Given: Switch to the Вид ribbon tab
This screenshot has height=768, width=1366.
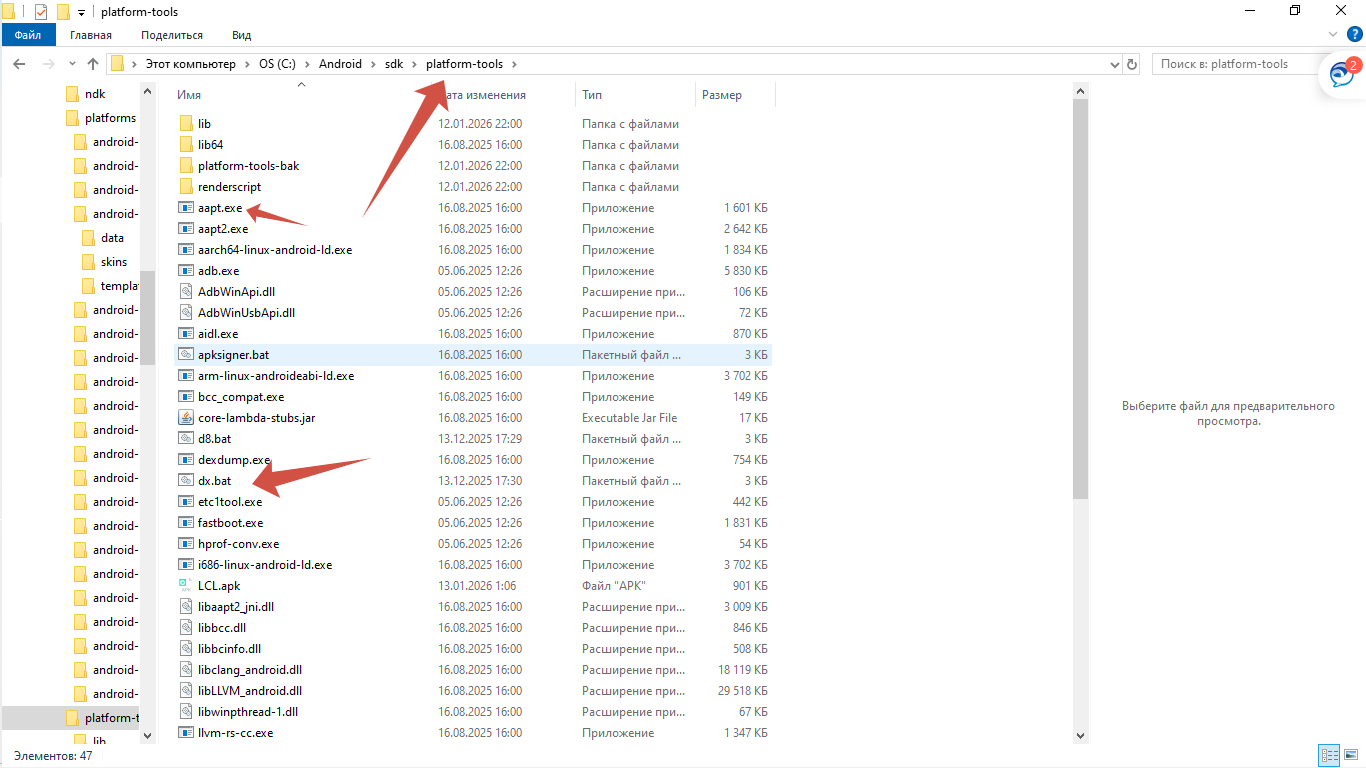Looking at the screenshot, I should (241, 35).
